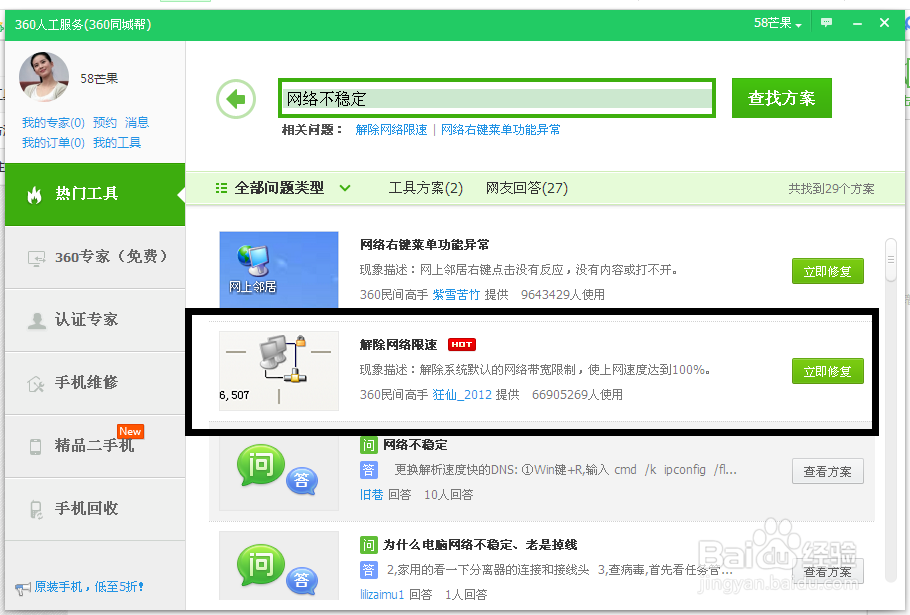This screenshot has height=615, width=910.
Task: Open author link 狂仙_2012
Action: click(x=462, y=395)
